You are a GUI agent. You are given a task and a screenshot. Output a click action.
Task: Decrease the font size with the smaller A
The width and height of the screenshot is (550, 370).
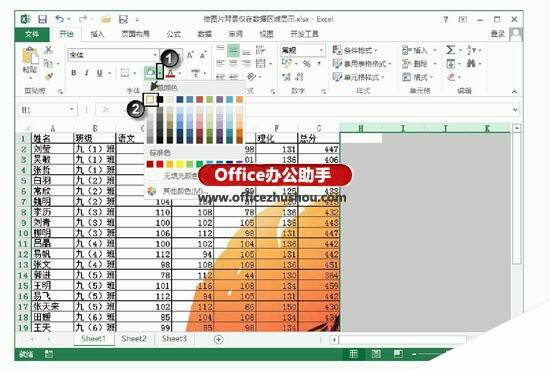pyautogui.click(x=203, y=55)
